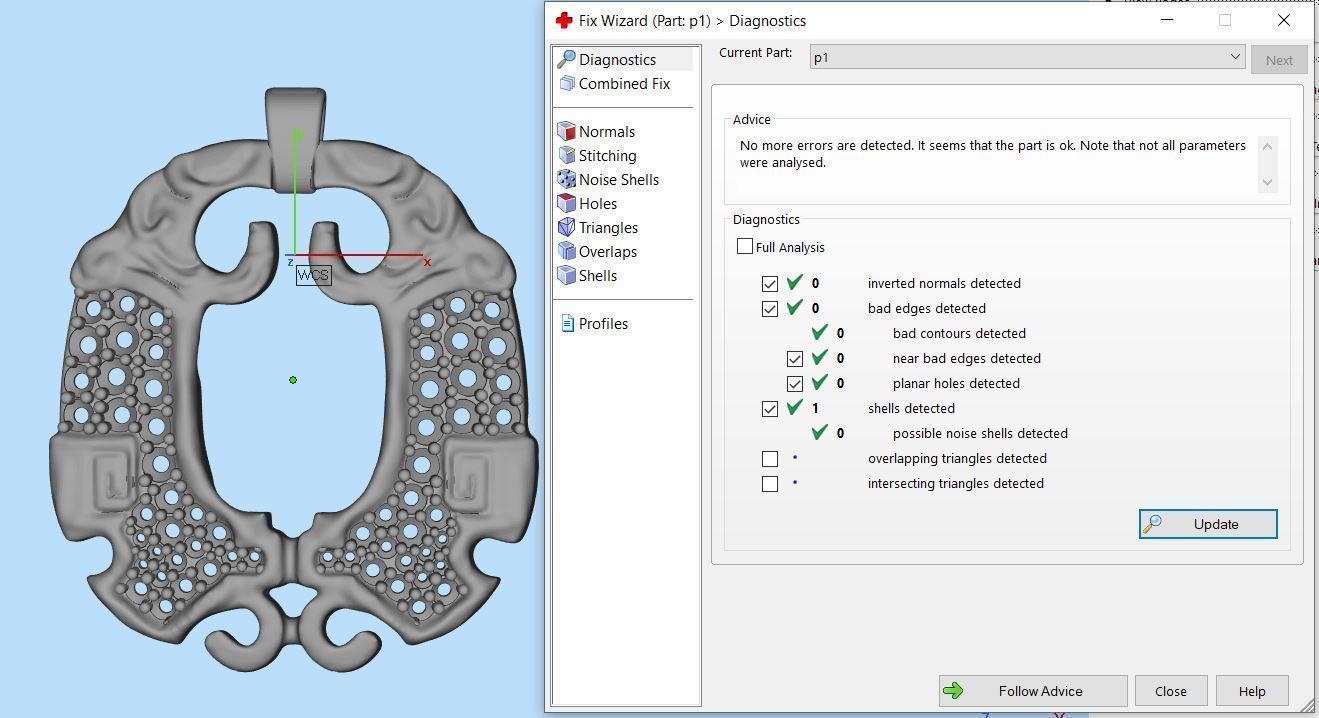
Task: Open the Help button
Action: [1251, 691]
